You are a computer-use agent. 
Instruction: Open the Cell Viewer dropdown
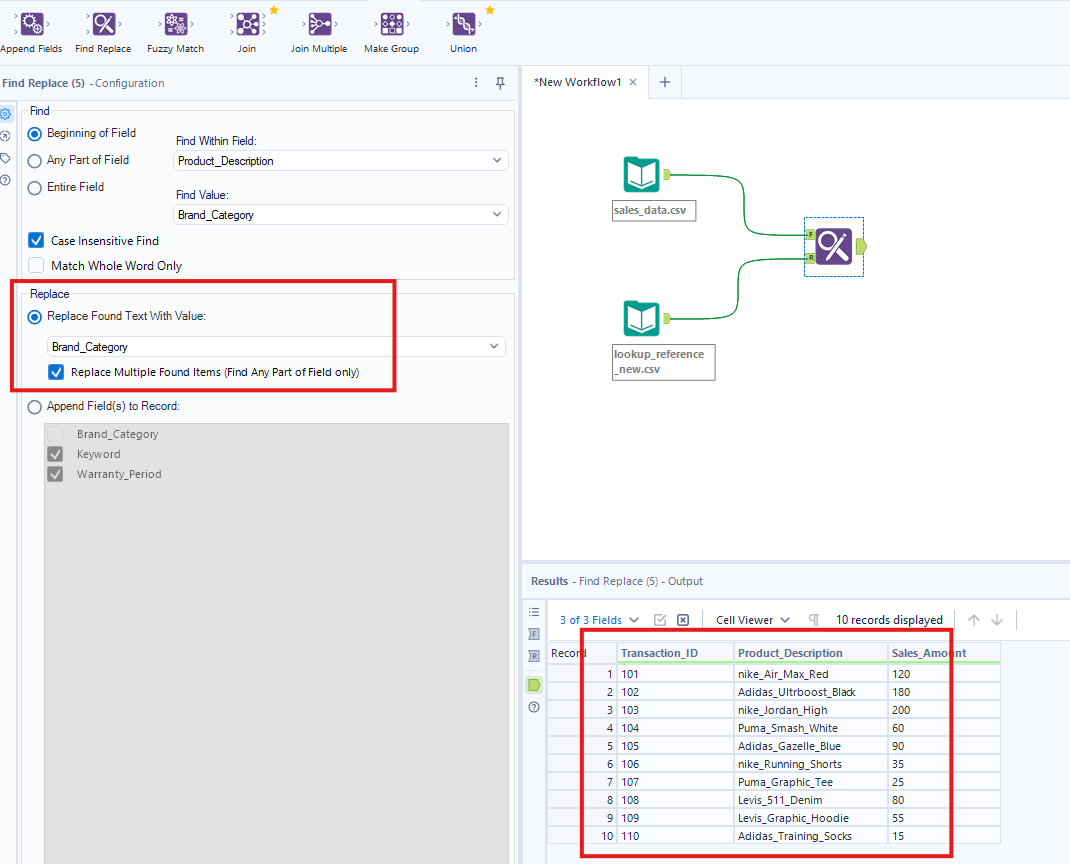(752, 620)
